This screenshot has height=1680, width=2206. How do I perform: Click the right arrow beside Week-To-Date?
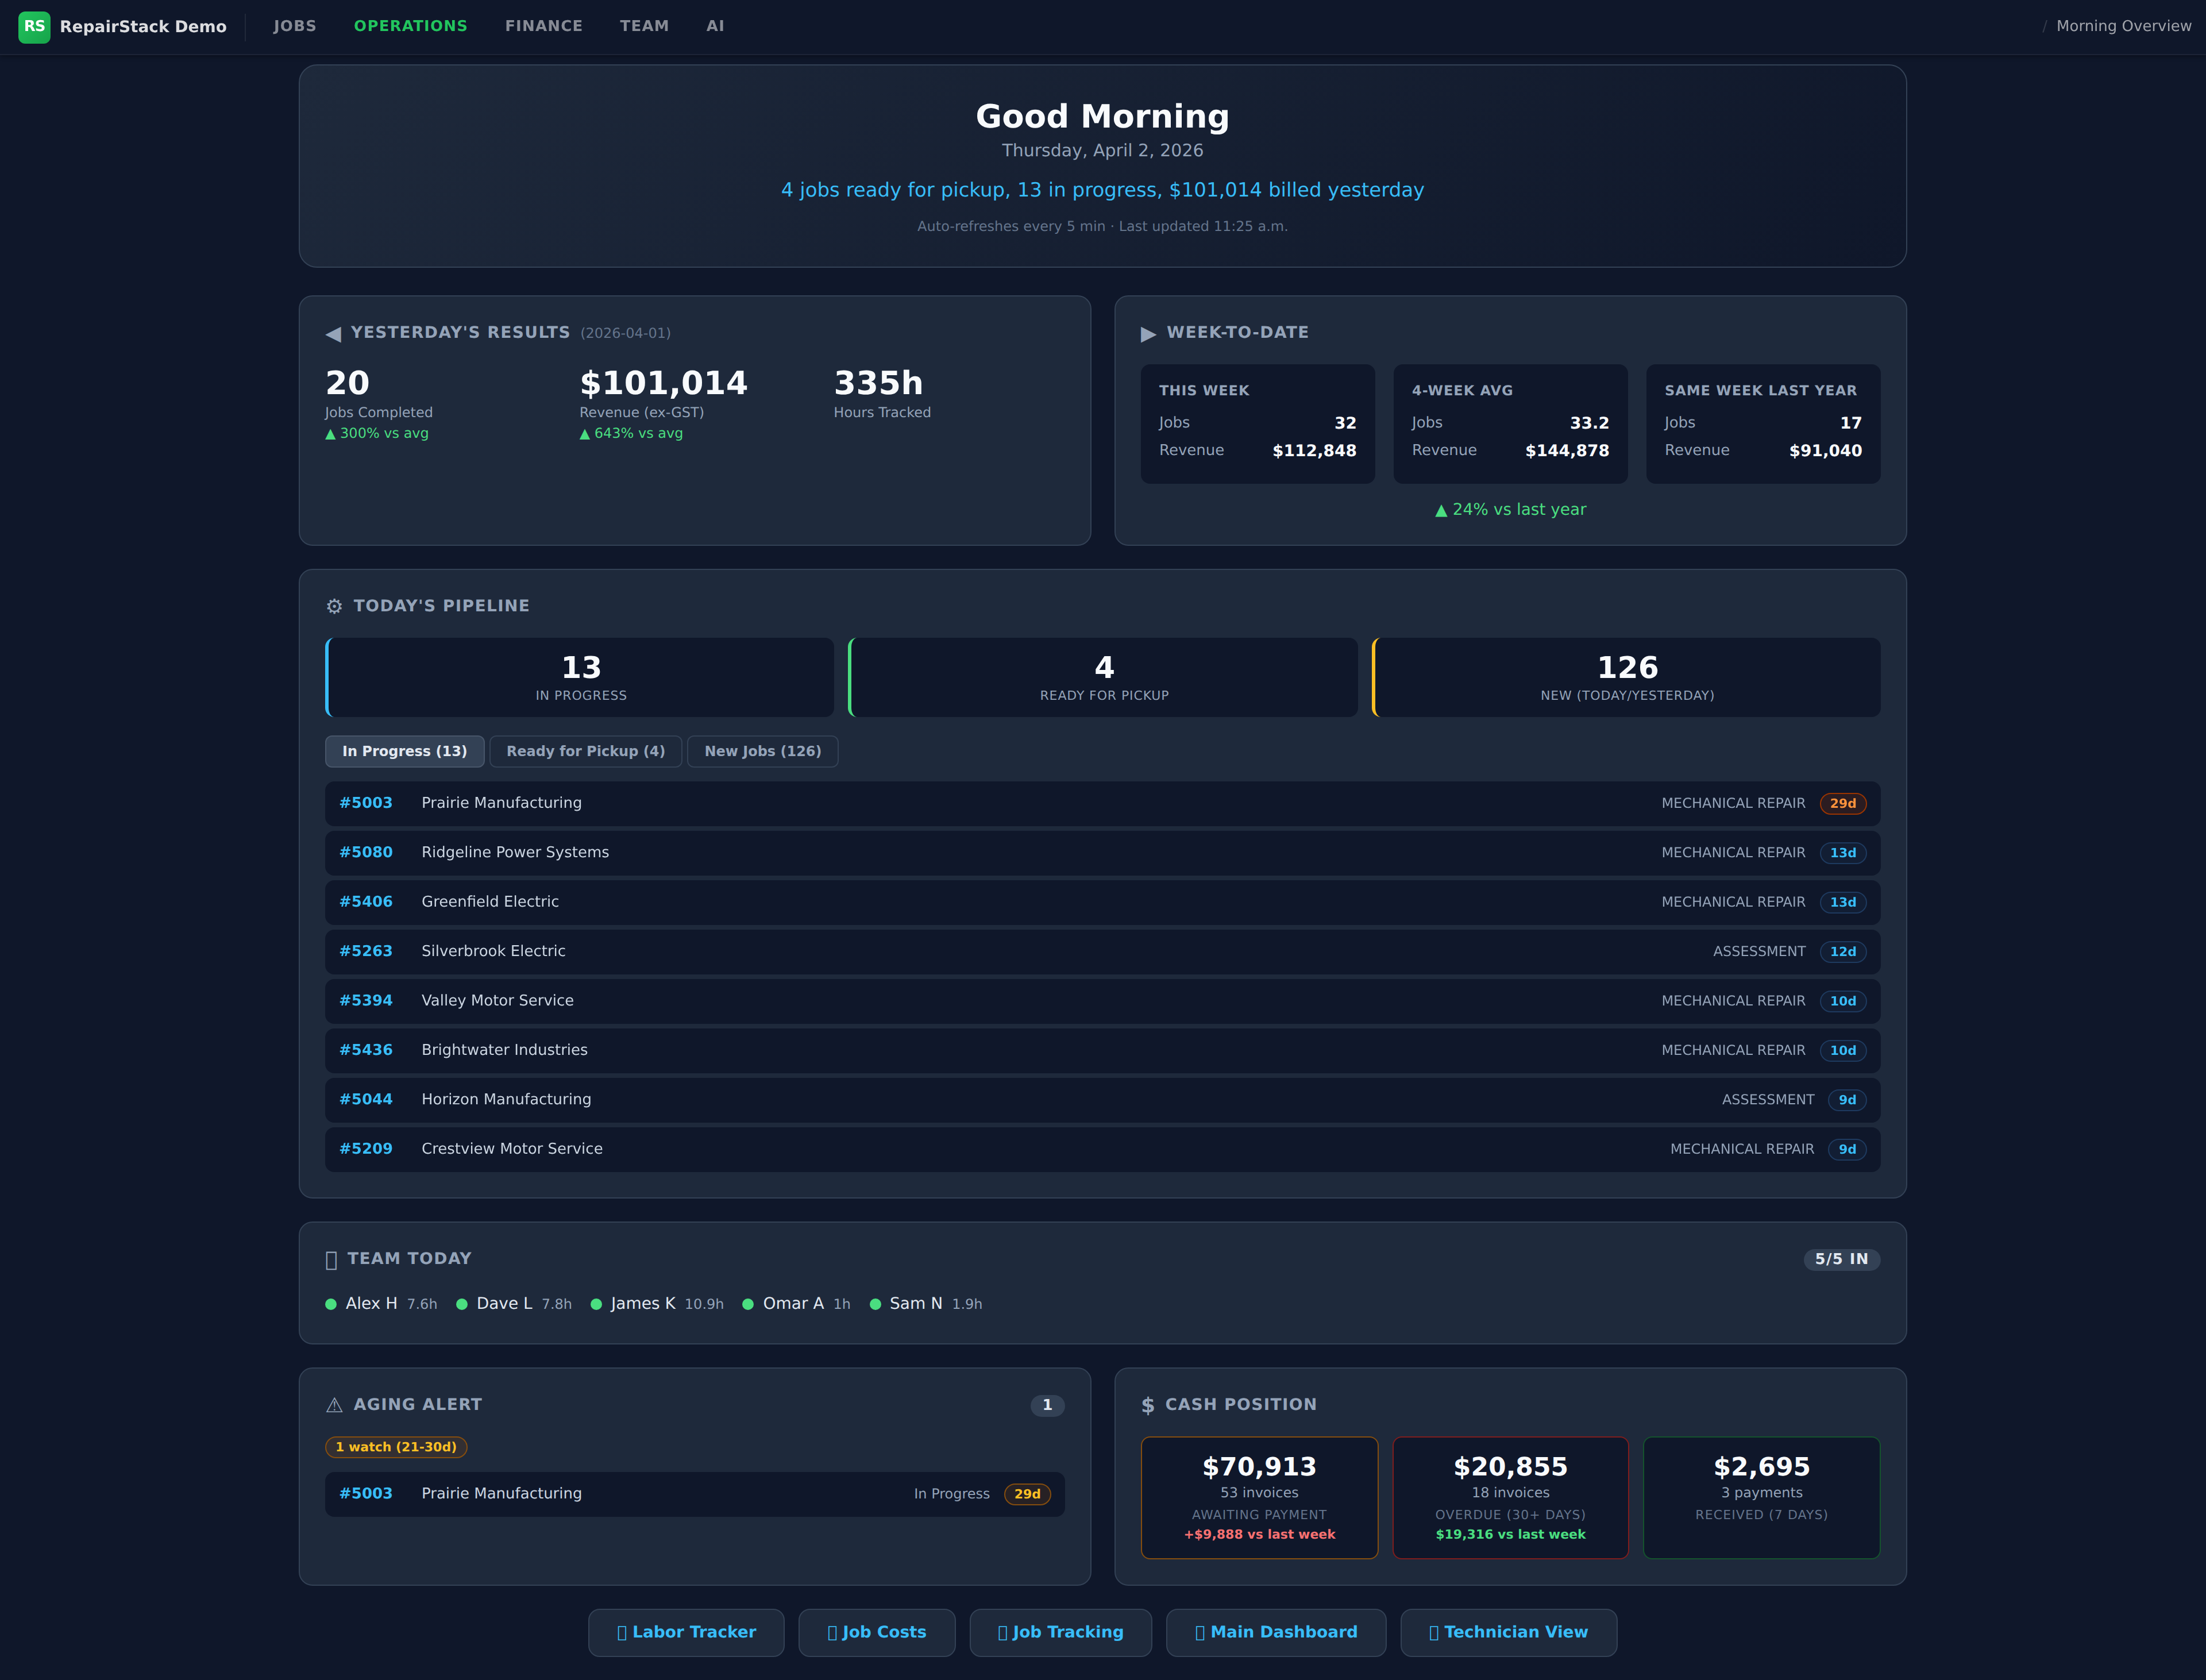(x=1148, y=333)
